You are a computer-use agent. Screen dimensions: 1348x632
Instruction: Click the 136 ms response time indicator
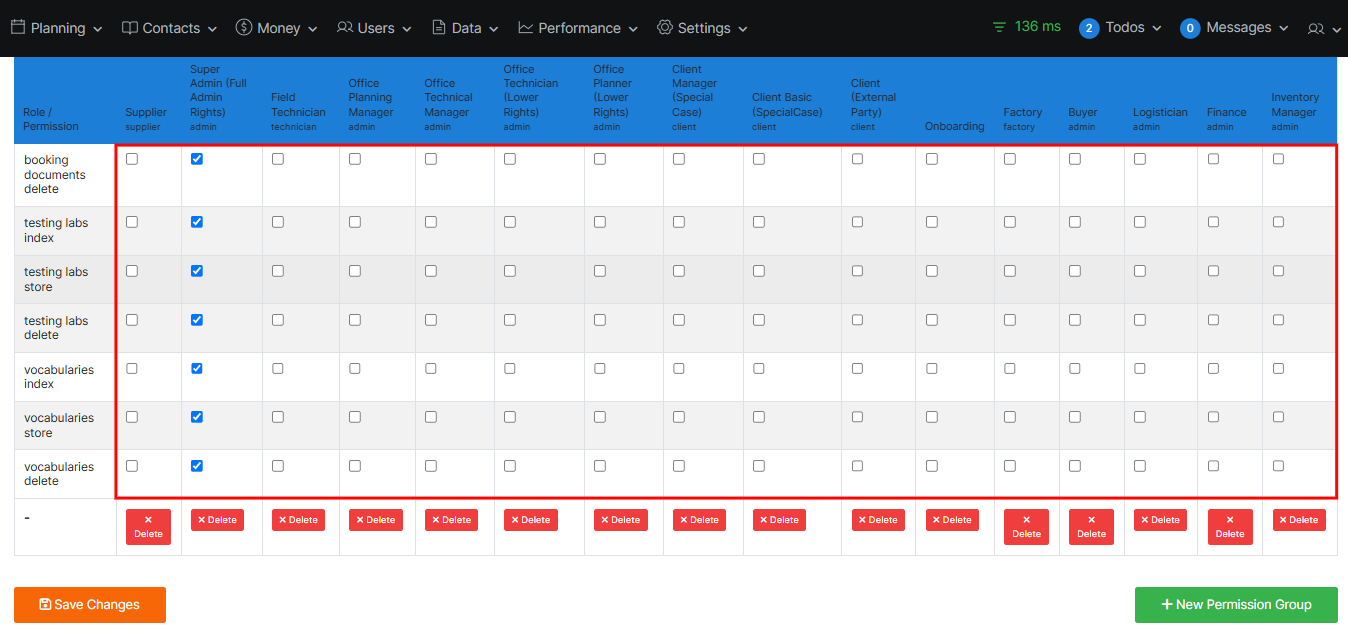tap(1027, 27)
